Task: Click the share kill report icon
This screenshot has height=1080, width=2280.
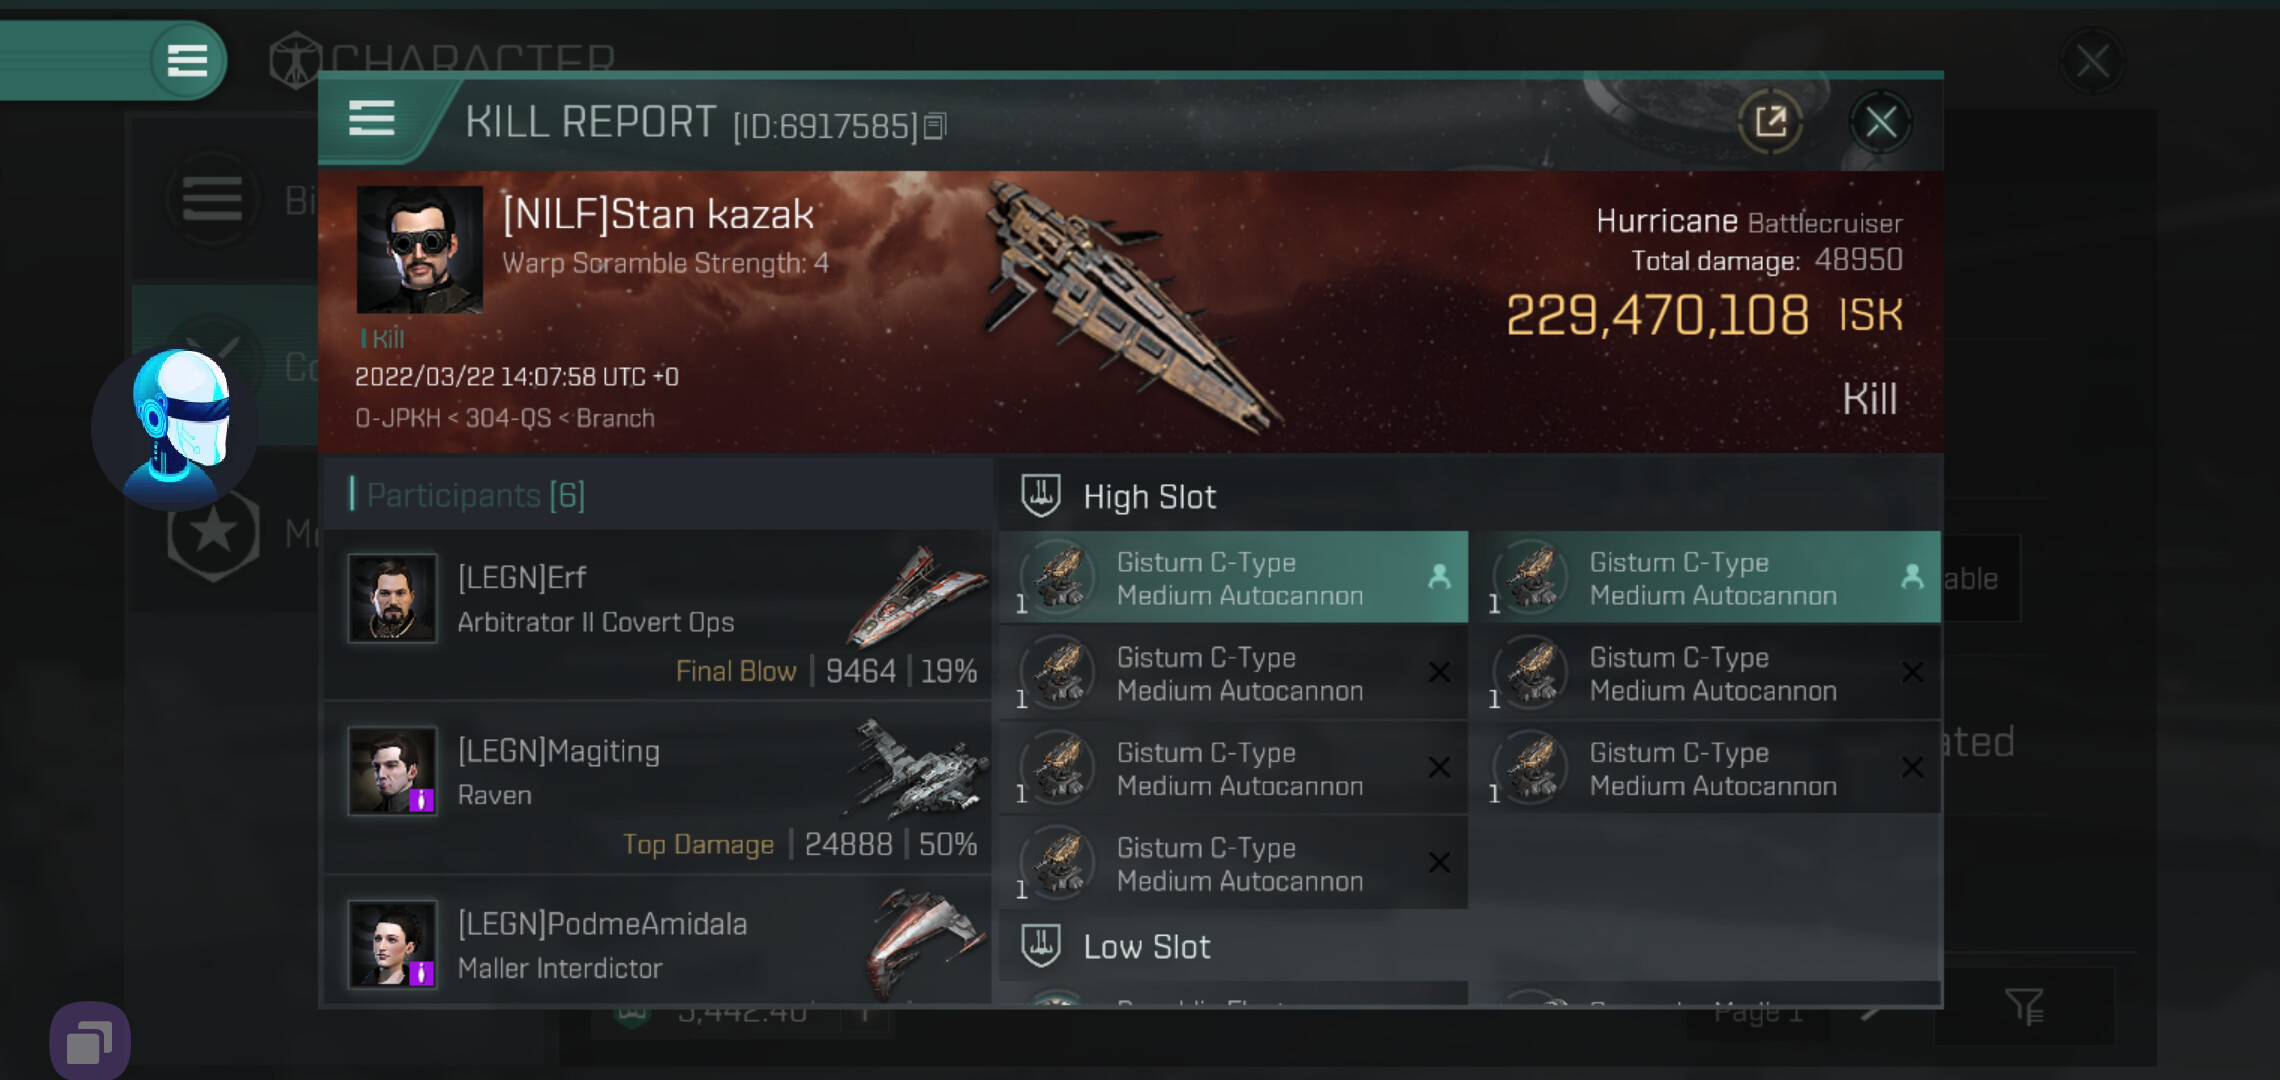Action: click(x=1770, y=122)
